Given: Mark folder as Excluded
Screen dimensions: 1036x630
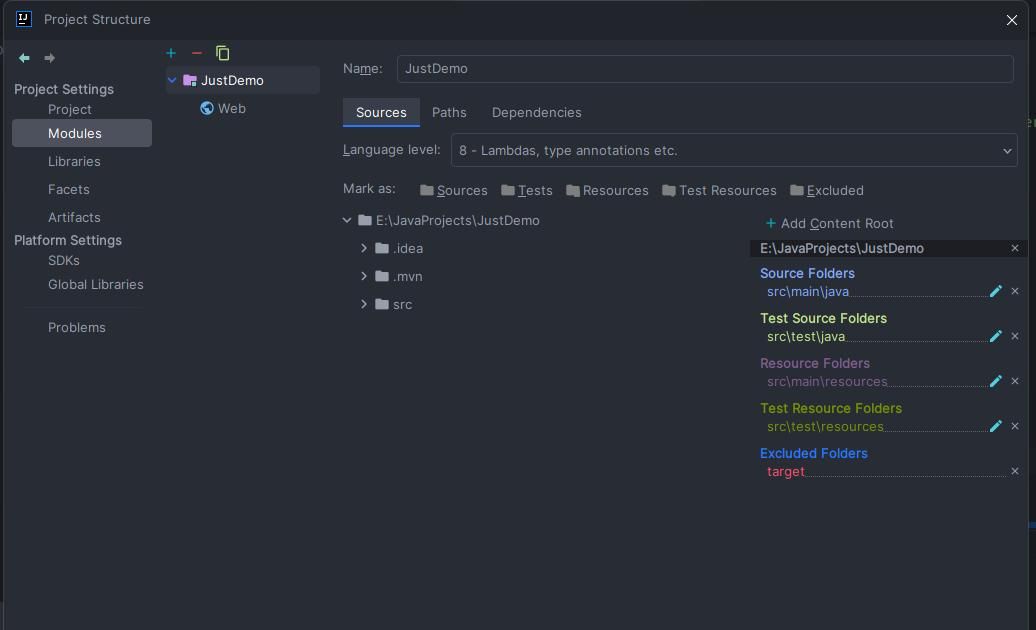Looking at the screenshot, I should coord(827,190).
